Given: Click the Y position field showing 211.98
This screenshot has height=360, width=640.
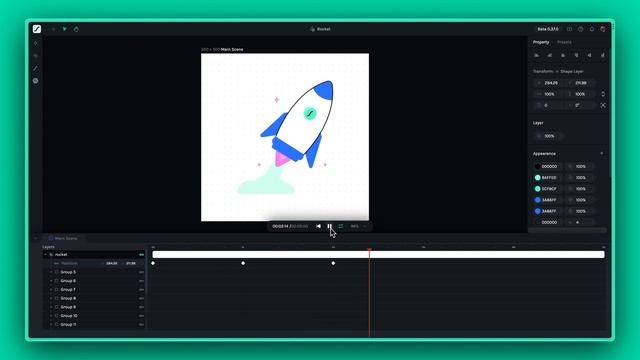Looking at the screenshot, I should click(x=580, y=83).
